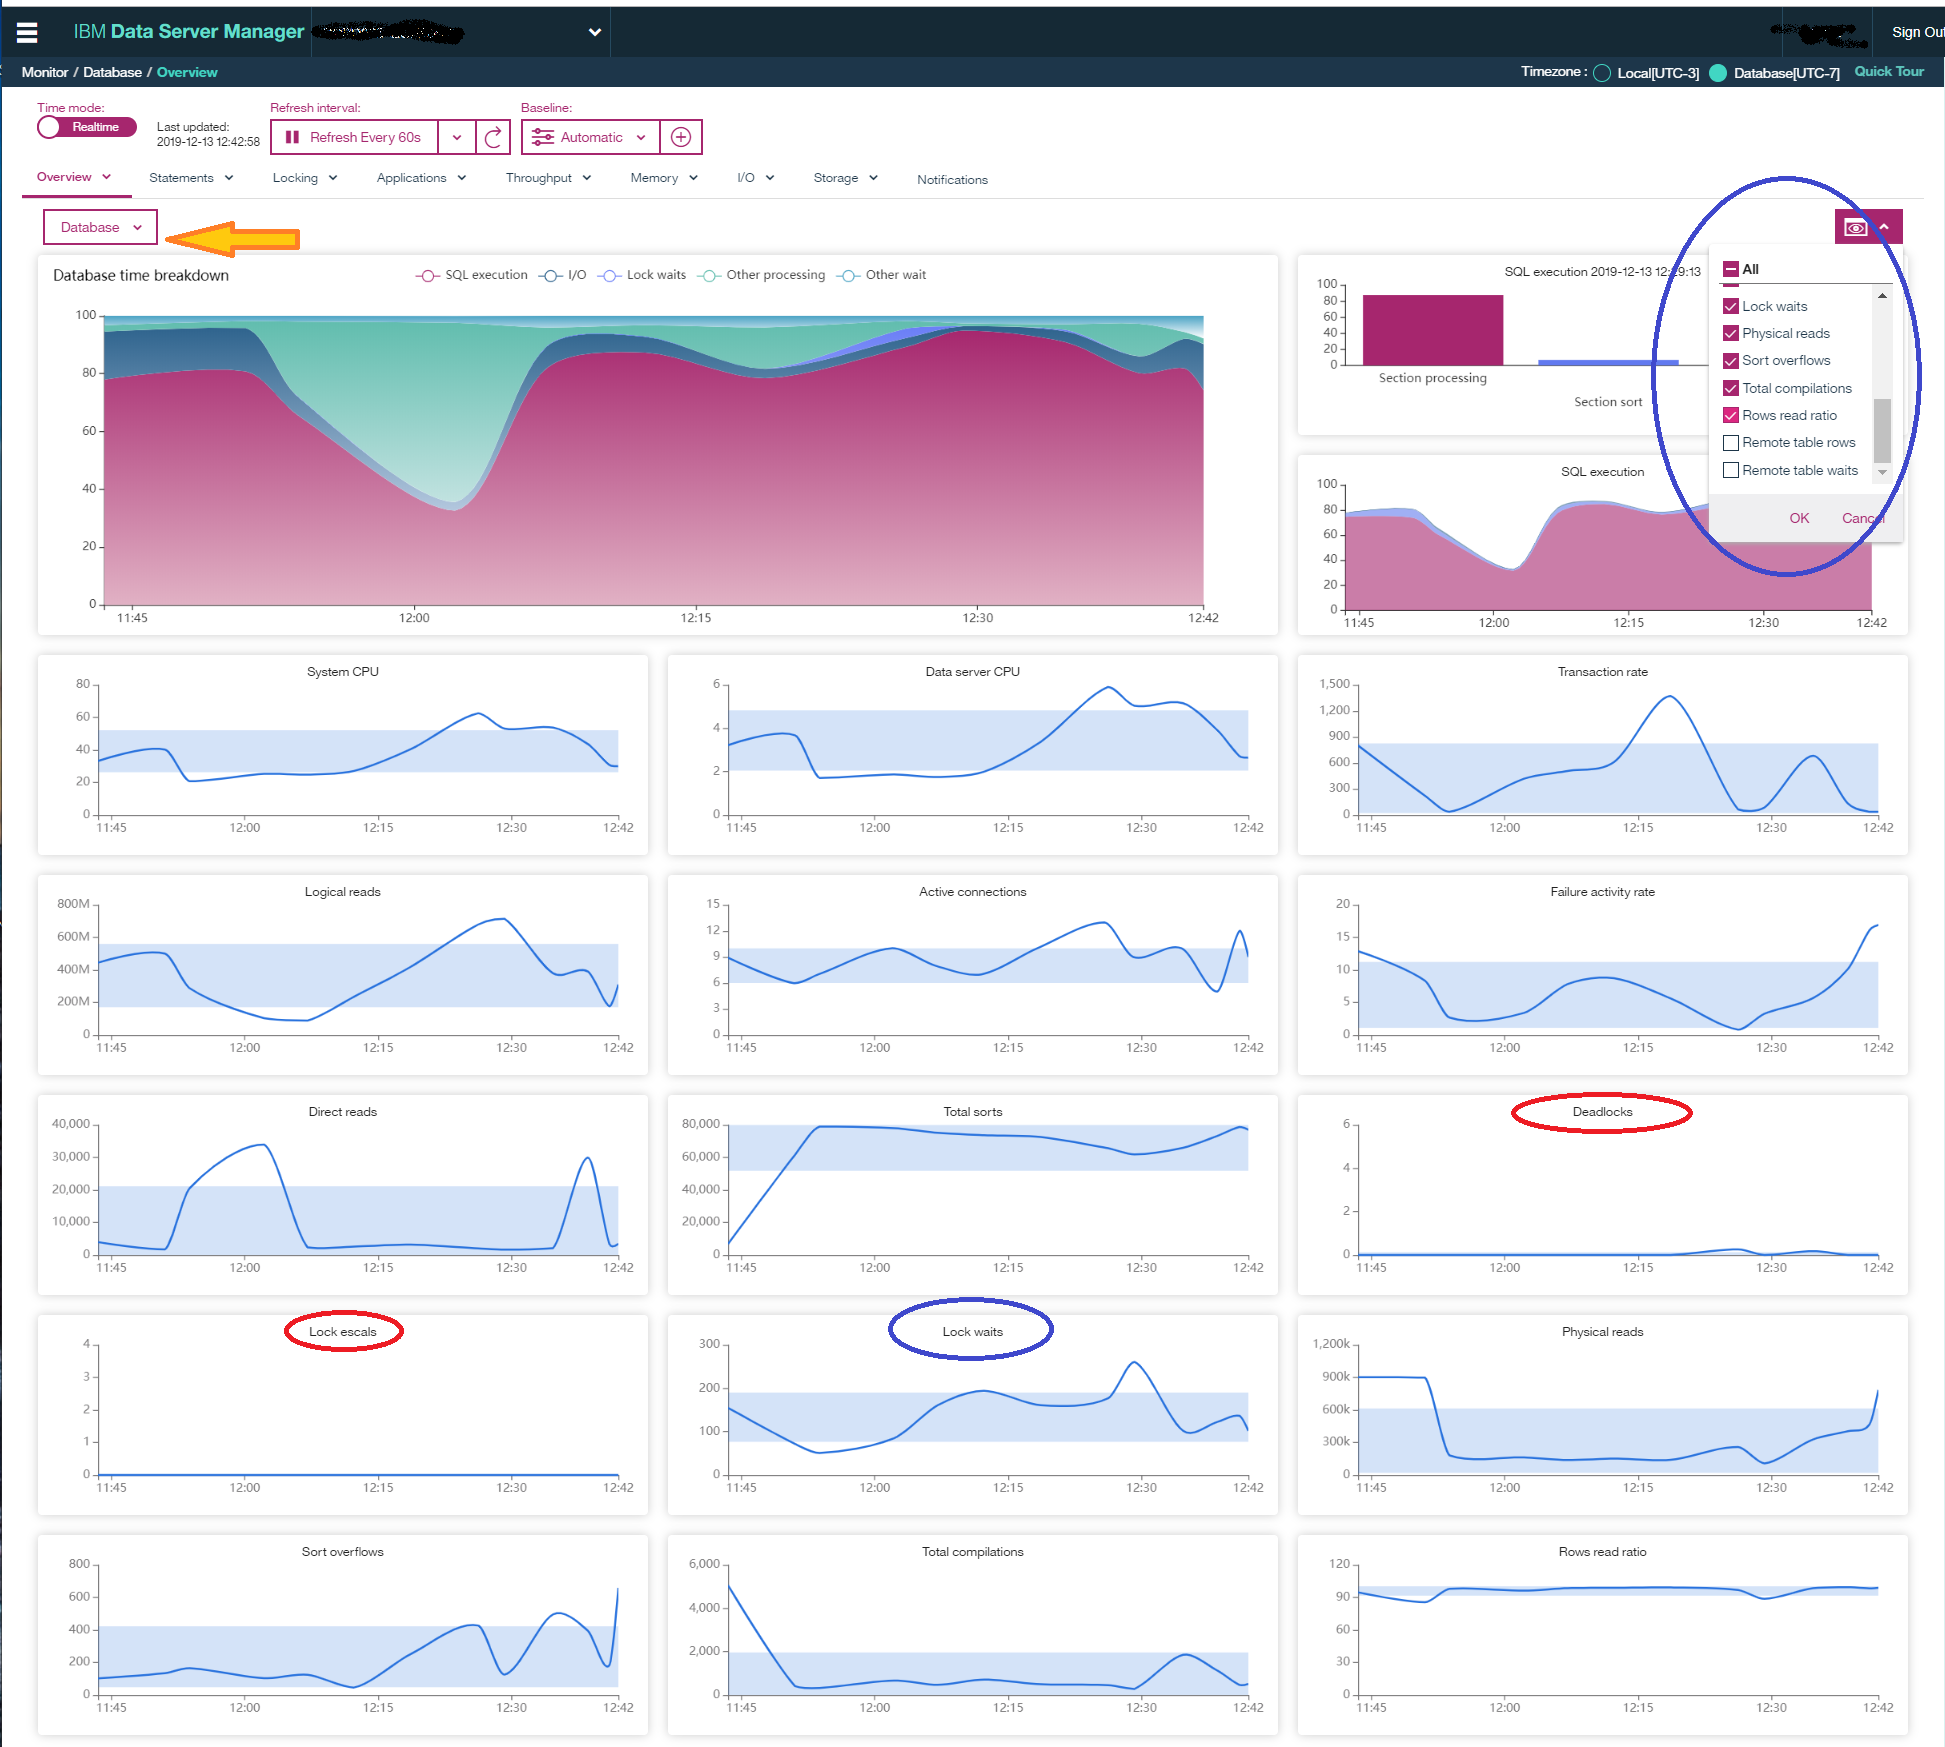Click OK in the chart selection panel
Viewport: 1945px width, 1747px height.
pos(1799,518)
